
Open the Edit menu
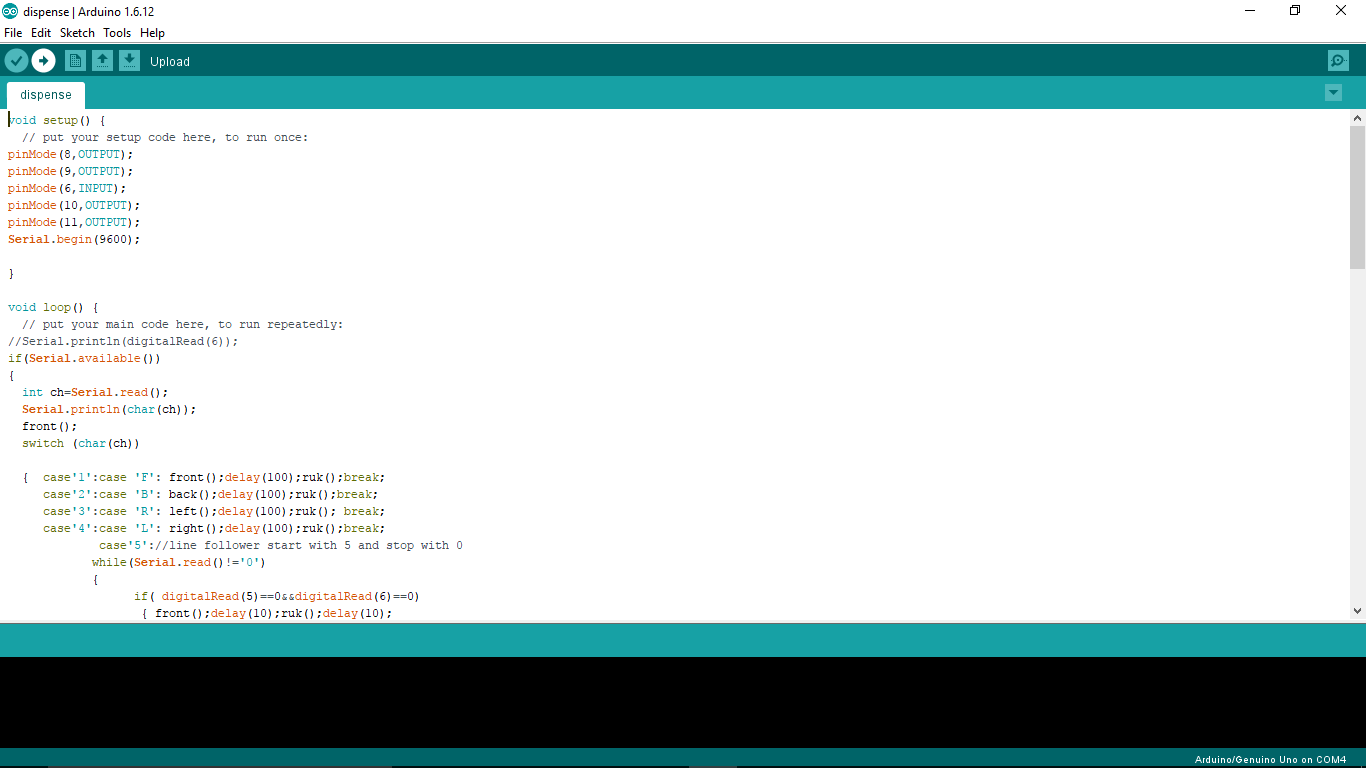(x=41, y=33)
